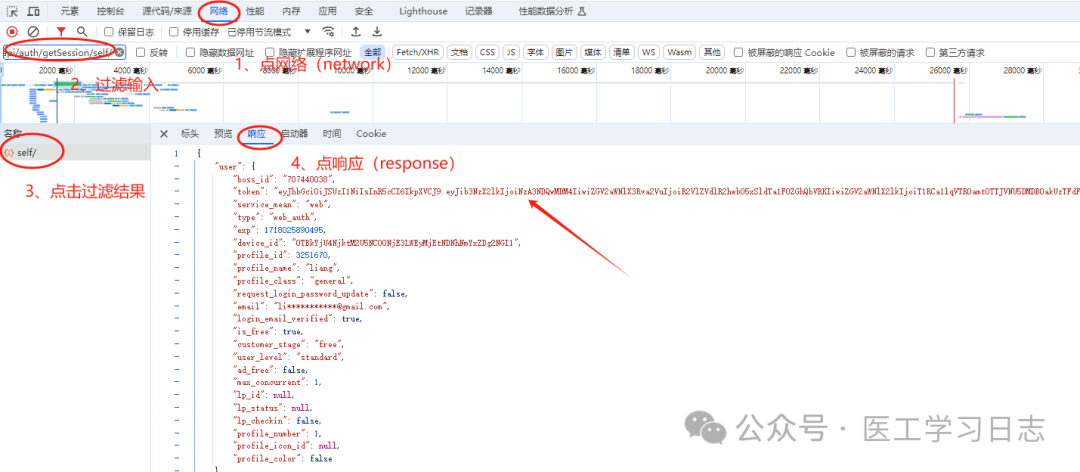Viewport: 1080px width, 472px height.
Task: Enable 保留日志 checkbox
Action: tap(109, 32)
